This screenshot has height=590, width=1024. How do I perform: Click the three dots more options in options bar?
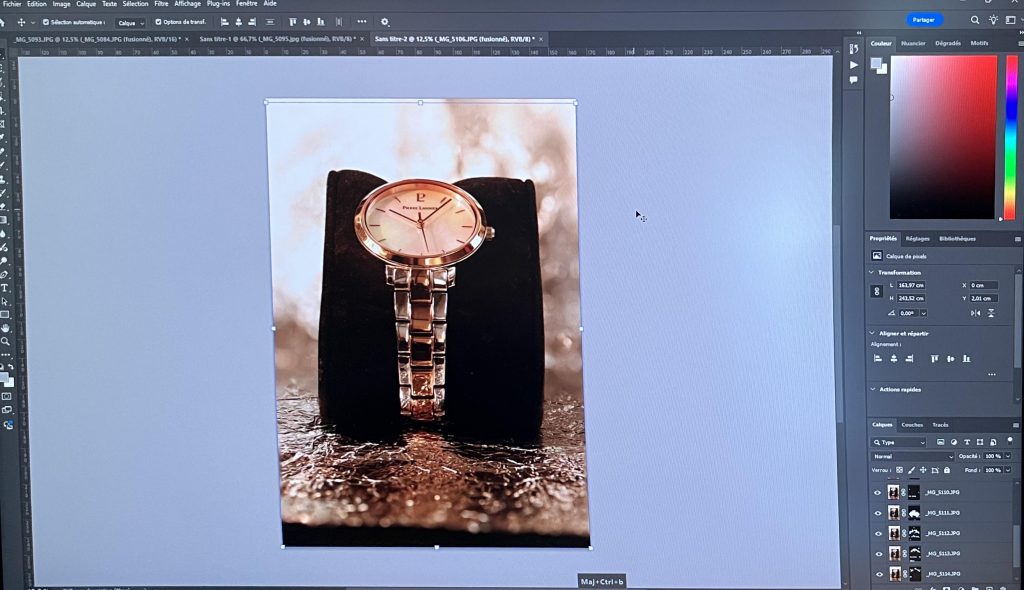point(361,21)
